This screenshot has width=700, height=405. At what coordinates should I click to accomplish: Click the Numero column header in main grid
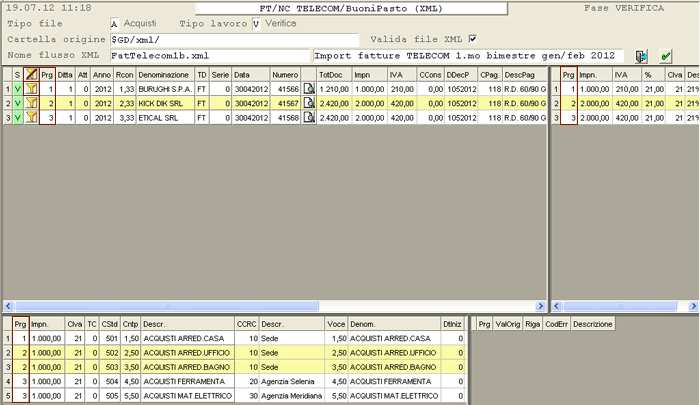click(285, 75)
